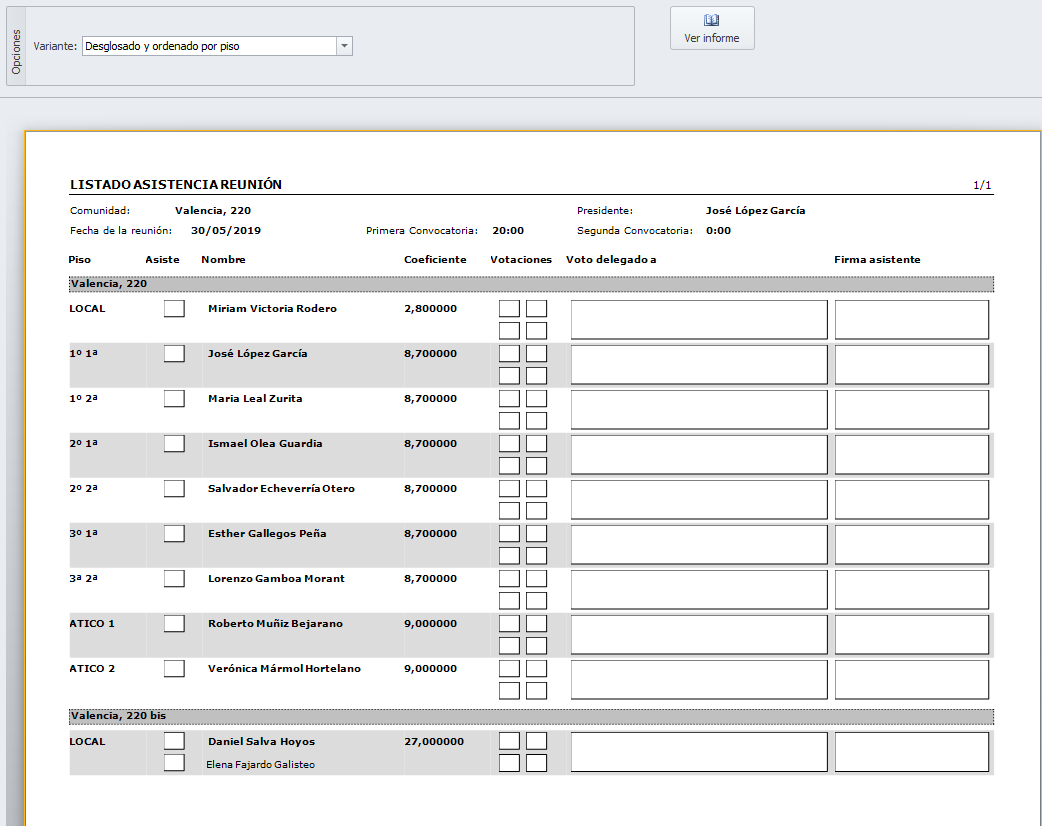The width and height of the screenshot is (1042, 826).
Task: Check Asiste box for Miriam Victoria Rodero
Action: (x=174, y=309)
